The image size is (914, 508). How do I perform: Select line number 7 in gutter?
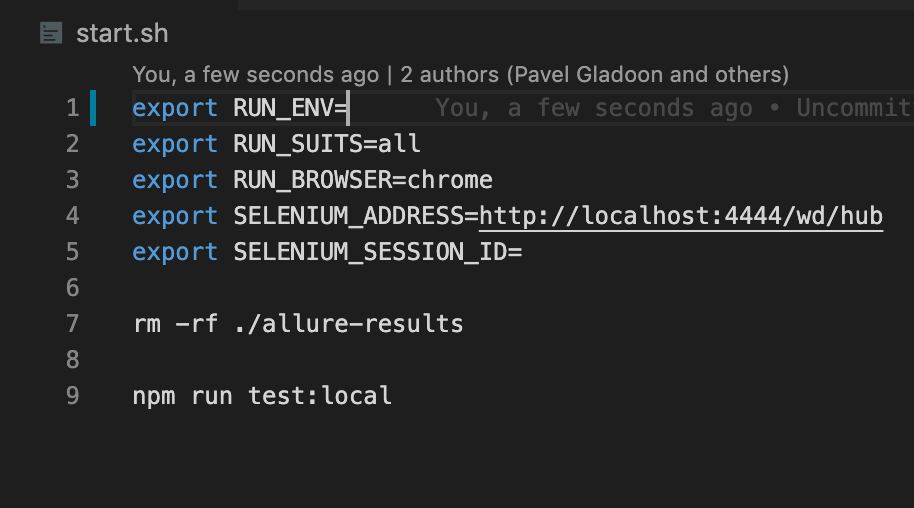click(x=72, y=324)
